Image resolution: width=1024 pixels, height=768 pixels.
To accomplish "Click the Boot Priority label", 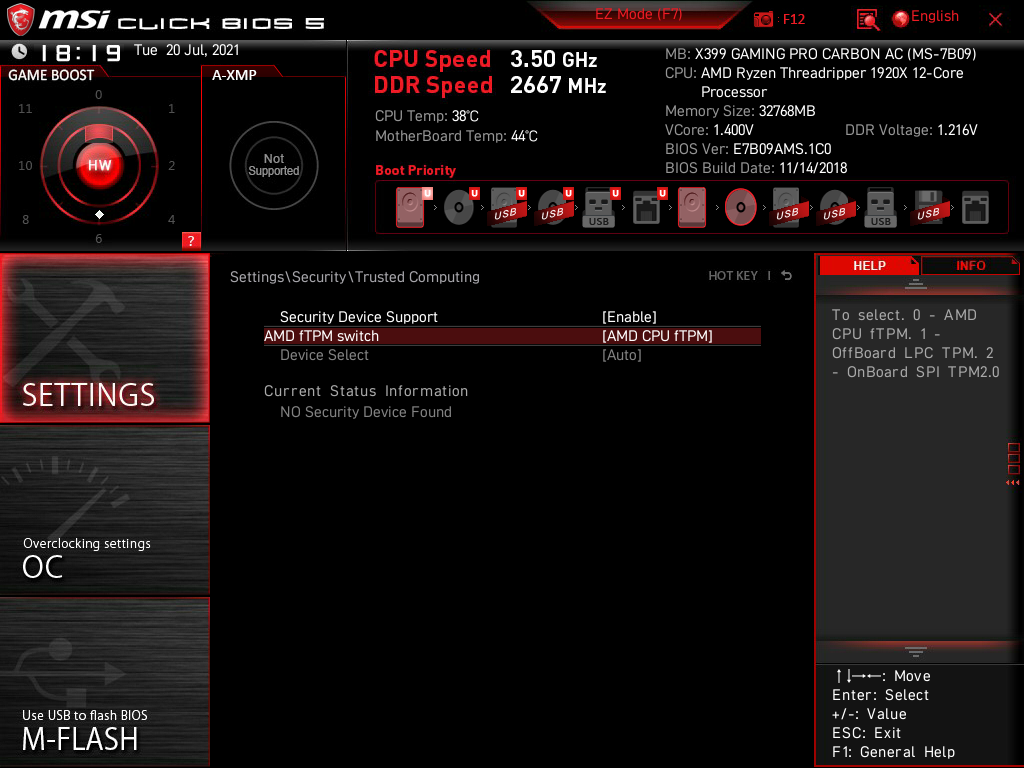I will tap(415, 170).
